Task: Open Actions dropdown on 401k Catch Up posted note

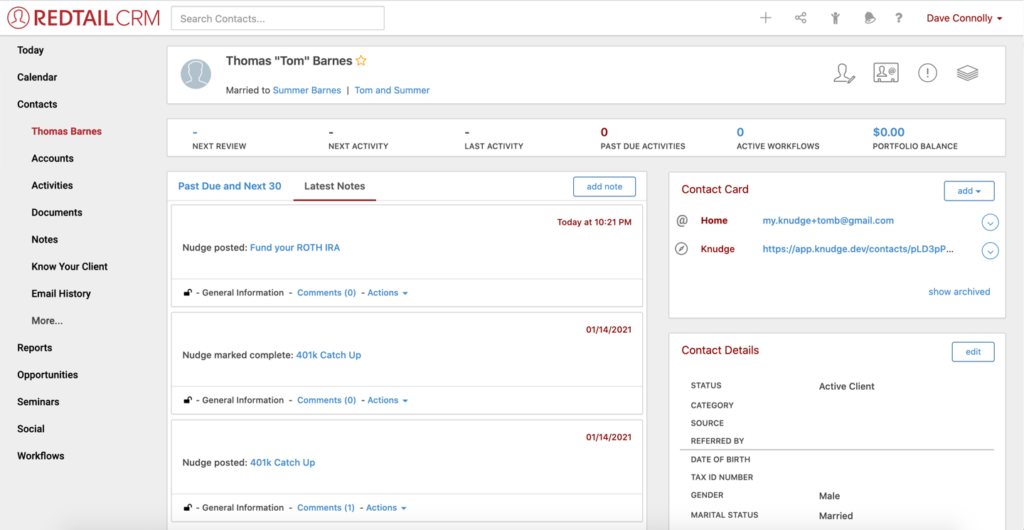Action: pyautogui.click(x=386, y=507)
